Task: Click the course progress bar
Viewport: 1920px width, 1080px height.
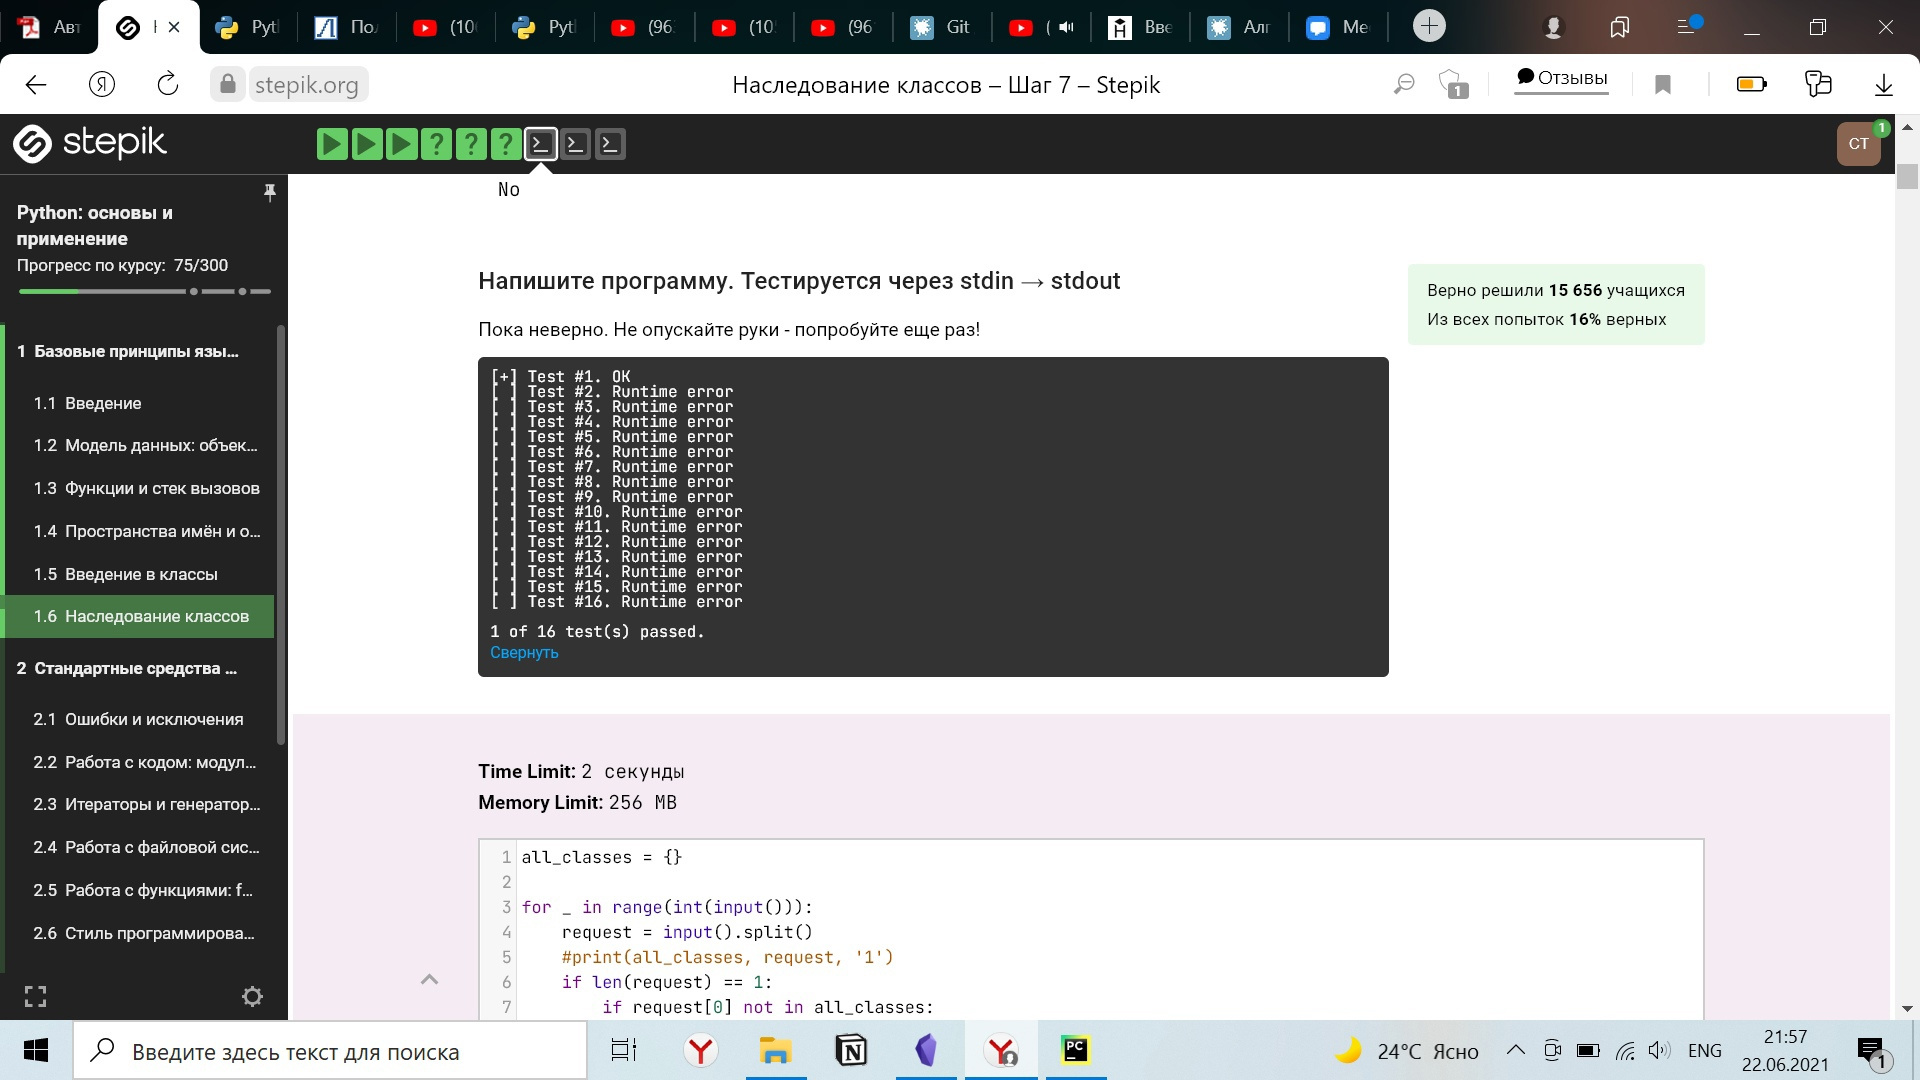Action: click(x=144, y=291)
